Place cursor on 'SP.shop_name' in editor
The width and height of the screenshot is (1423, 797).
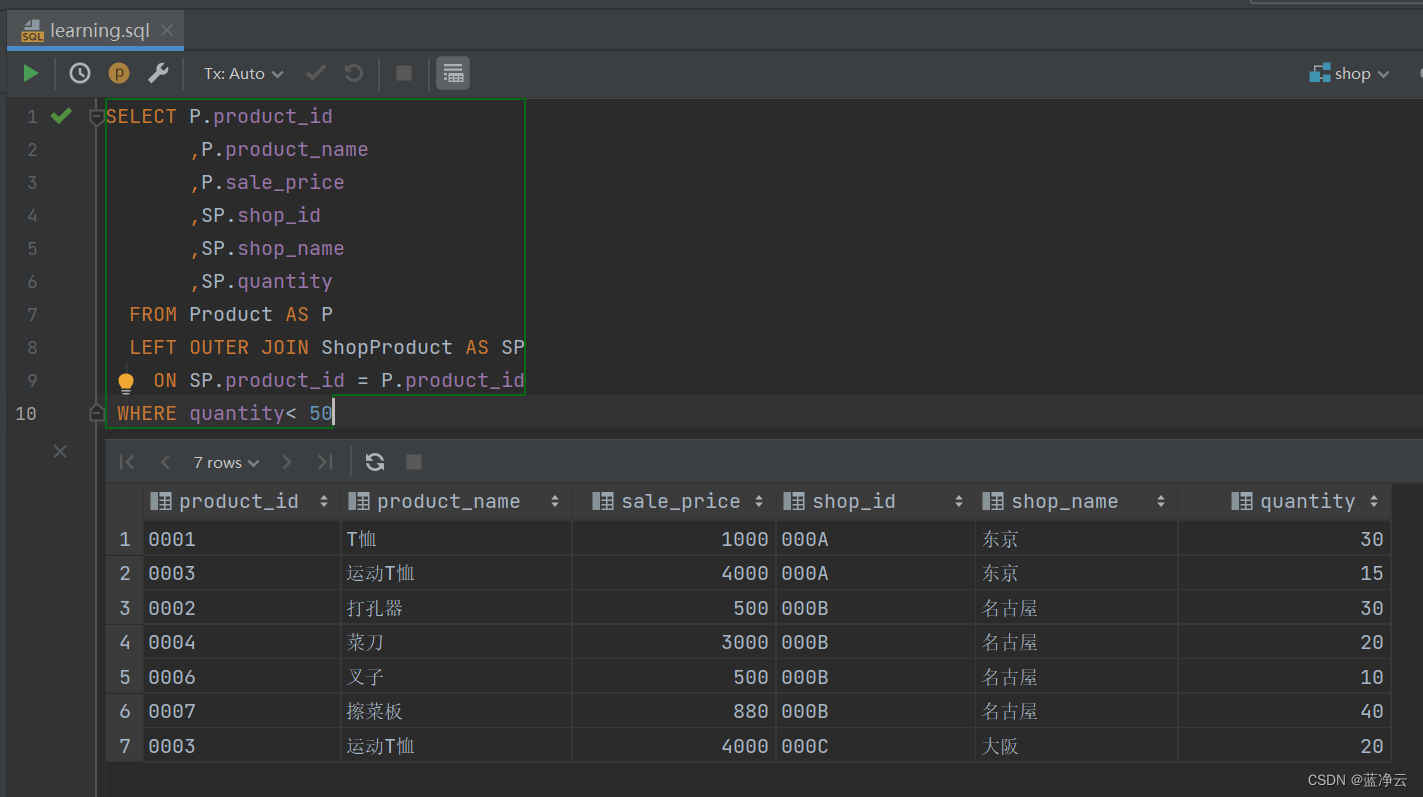point(273,248)
